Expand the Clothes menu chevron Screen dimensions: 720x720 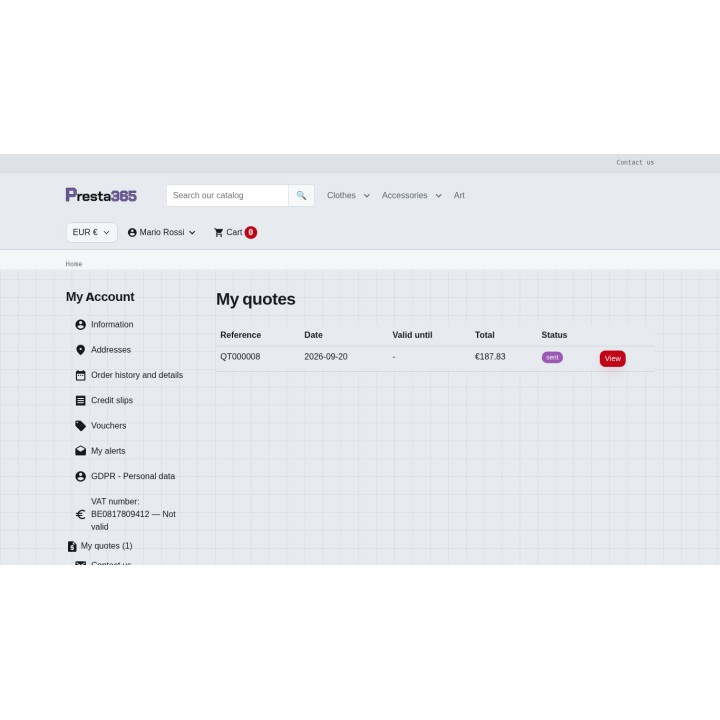tap(366, 196)
